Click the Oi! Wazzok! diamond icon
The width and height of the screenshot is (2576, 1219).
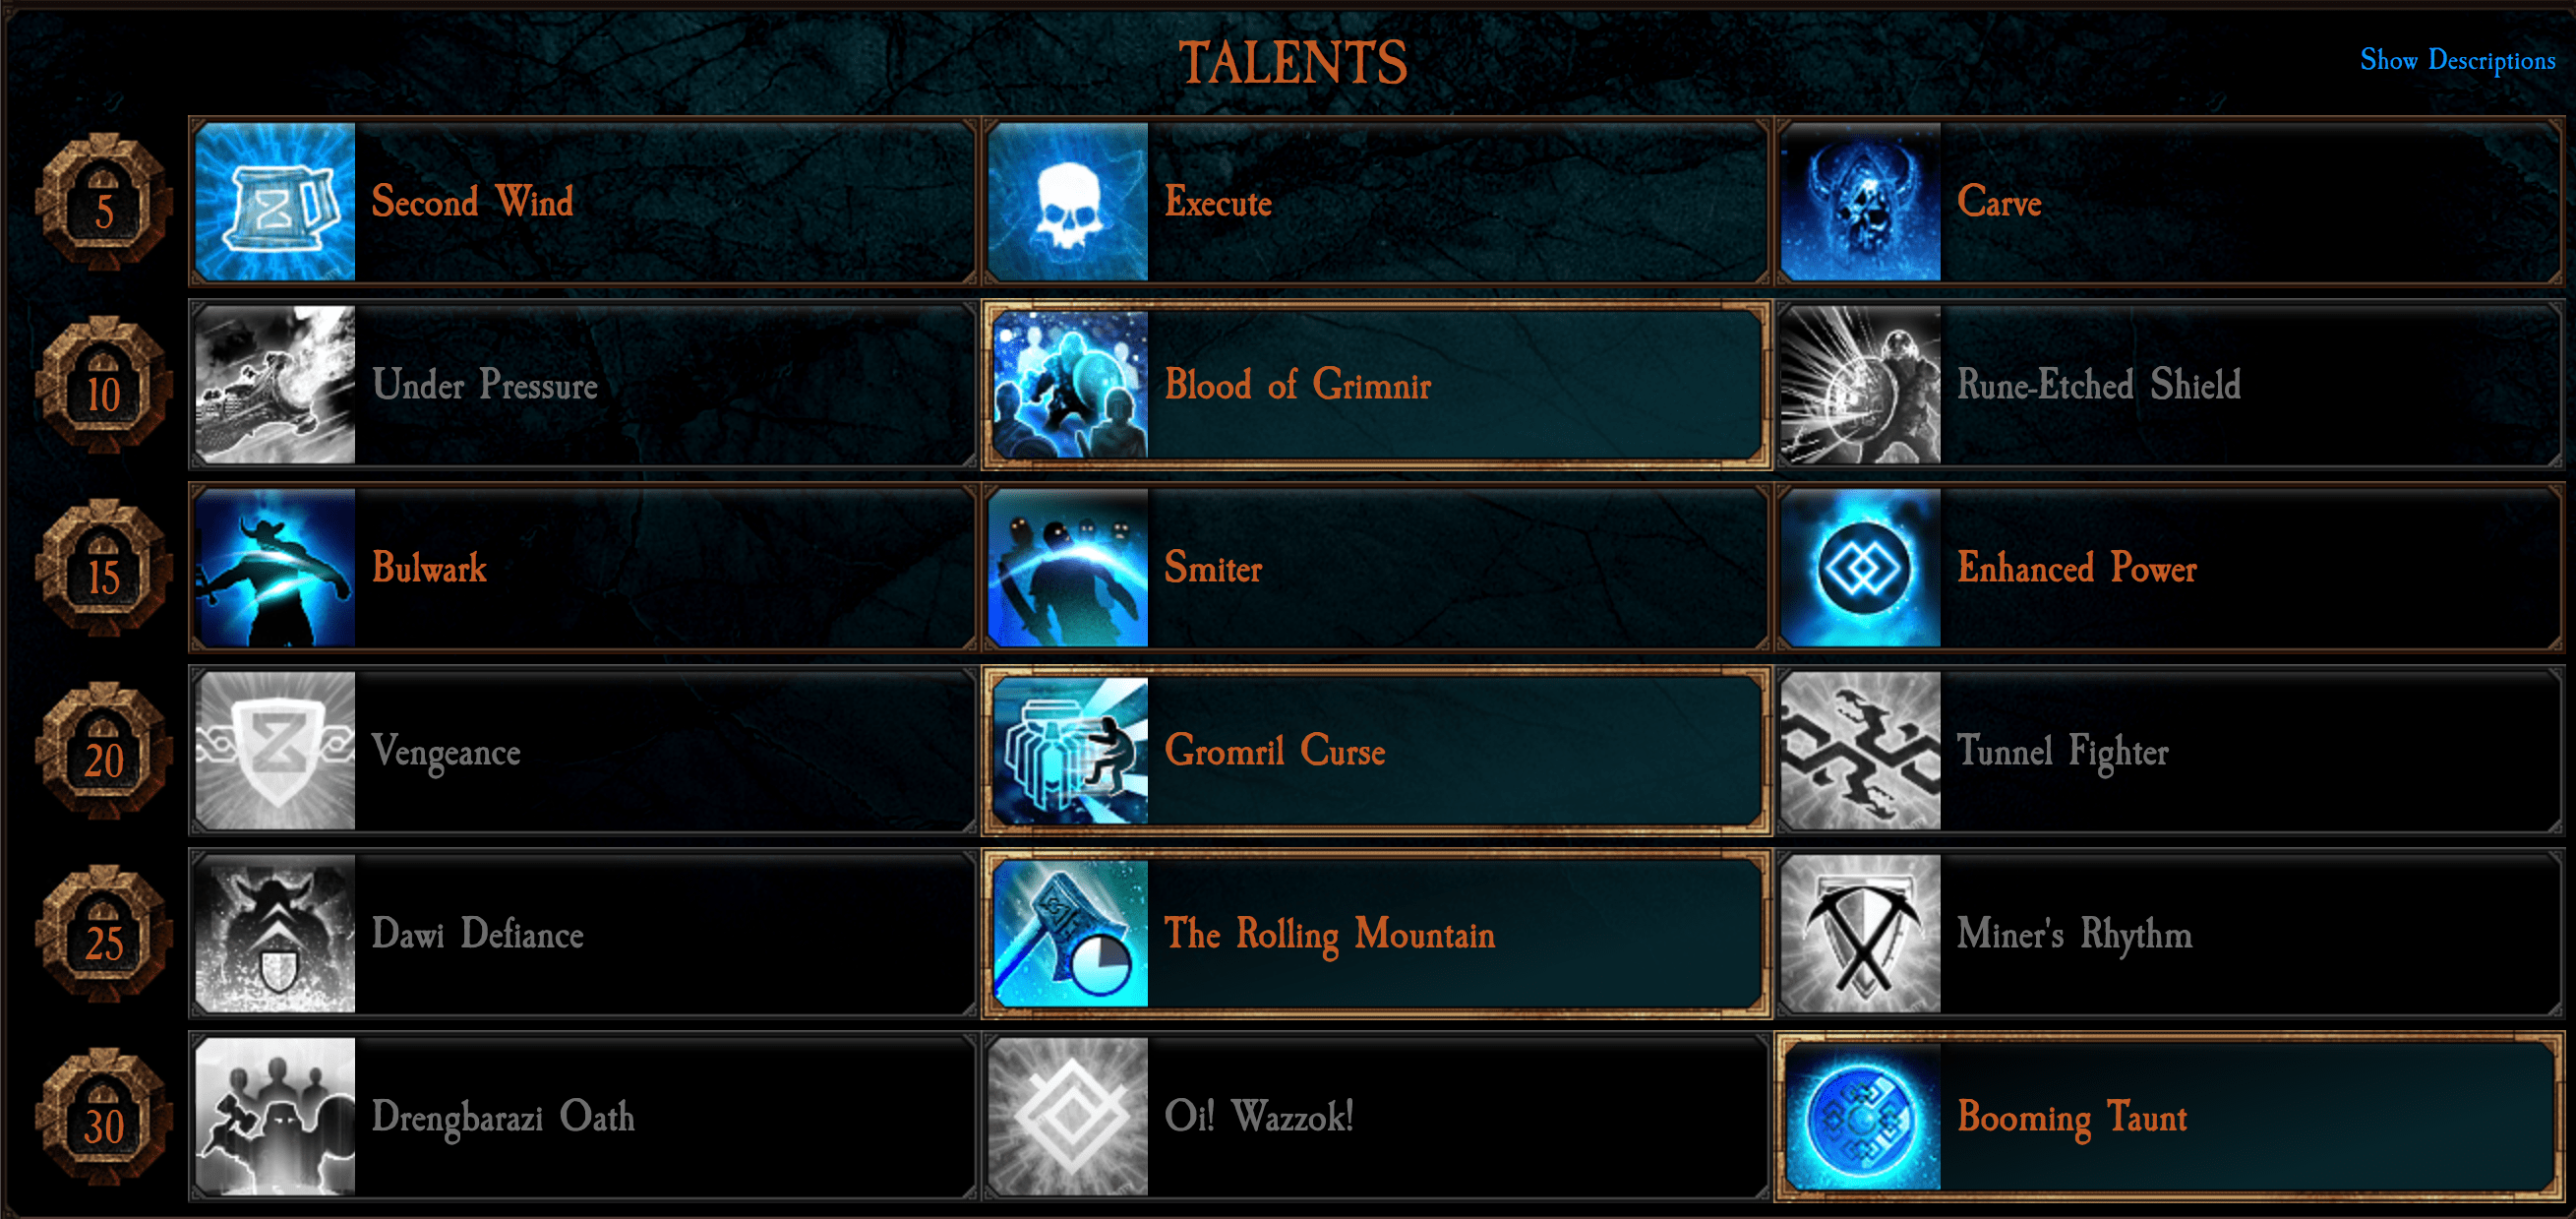click(1068, 1117)
